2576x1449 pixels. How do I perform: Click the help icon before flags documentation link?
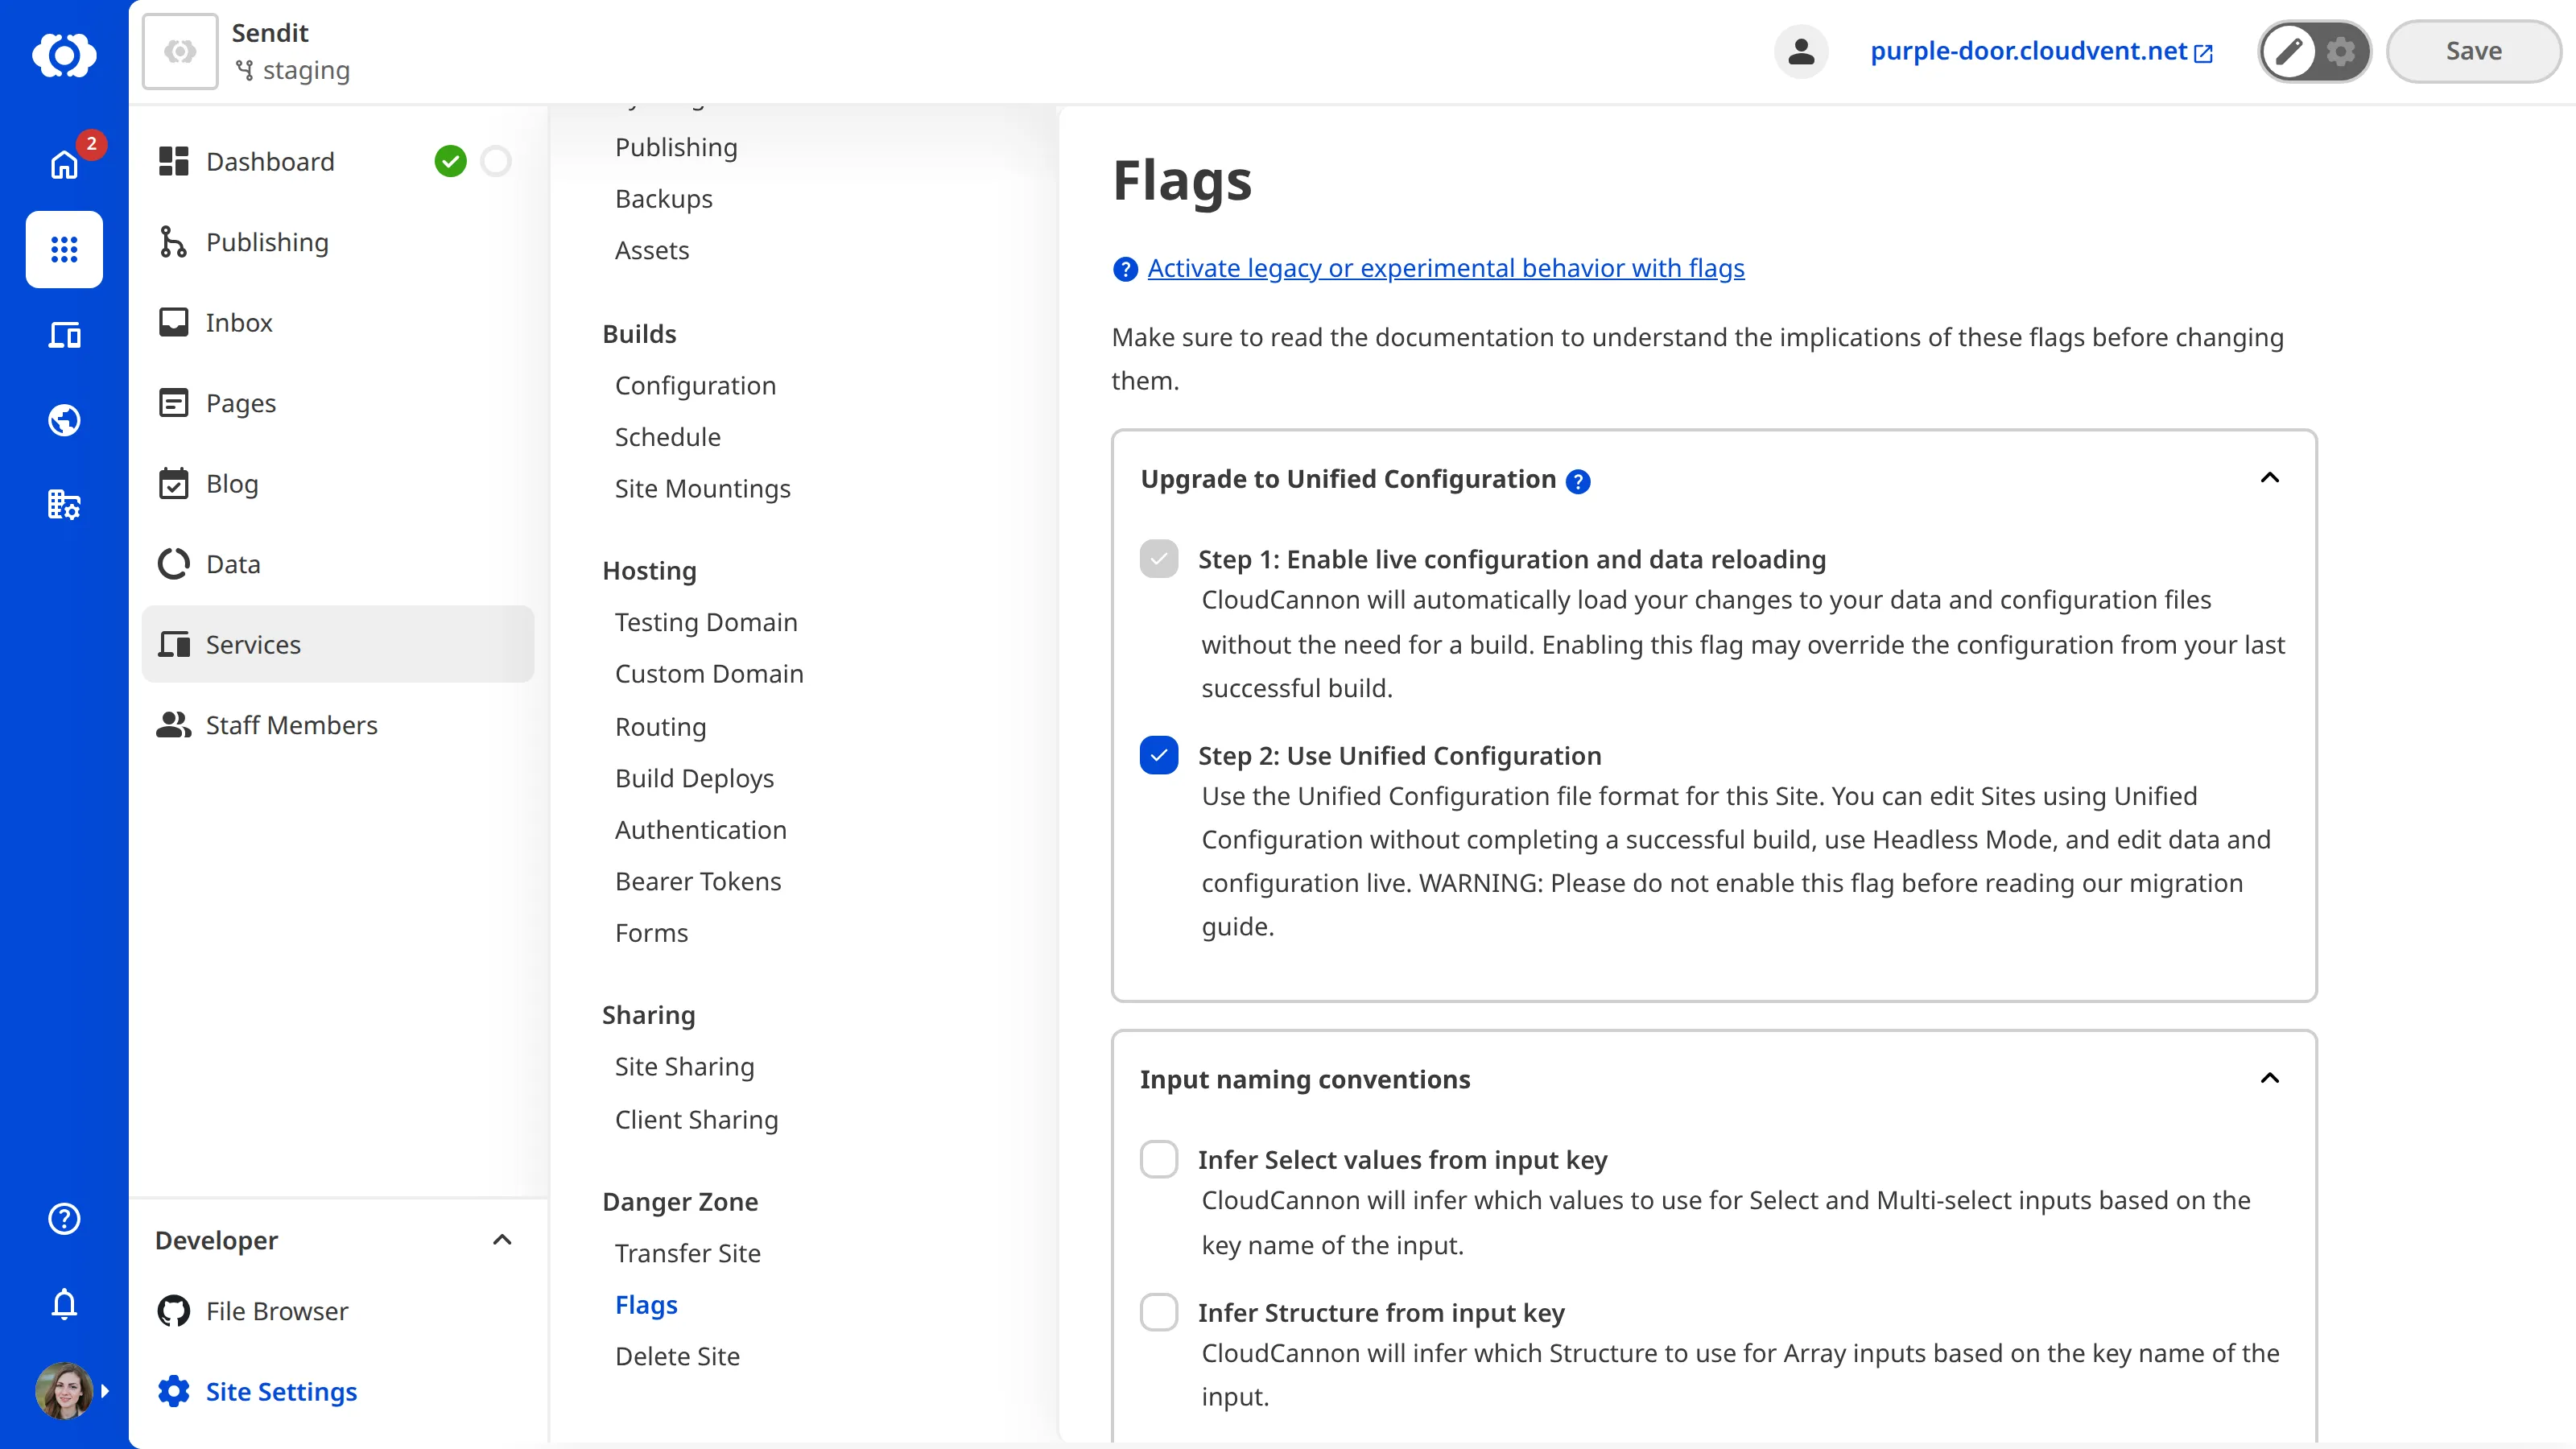(x=1125, y=269)
